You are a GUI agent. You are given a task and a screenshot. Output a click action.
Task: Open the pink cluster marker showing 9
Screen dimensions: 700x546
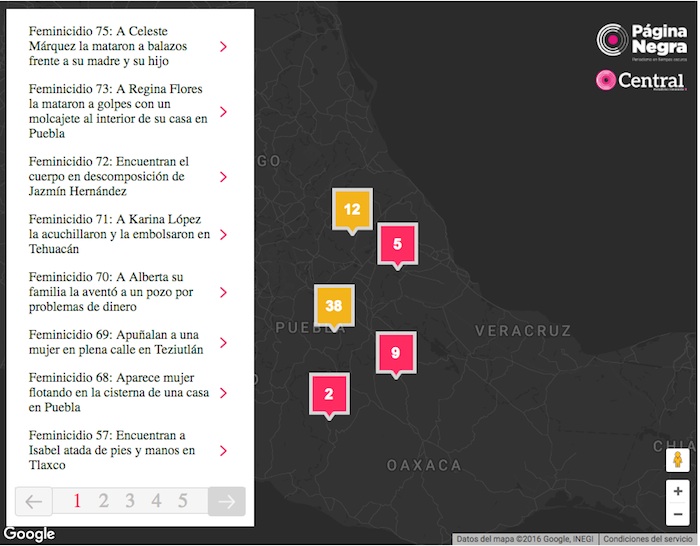[395, 352]
